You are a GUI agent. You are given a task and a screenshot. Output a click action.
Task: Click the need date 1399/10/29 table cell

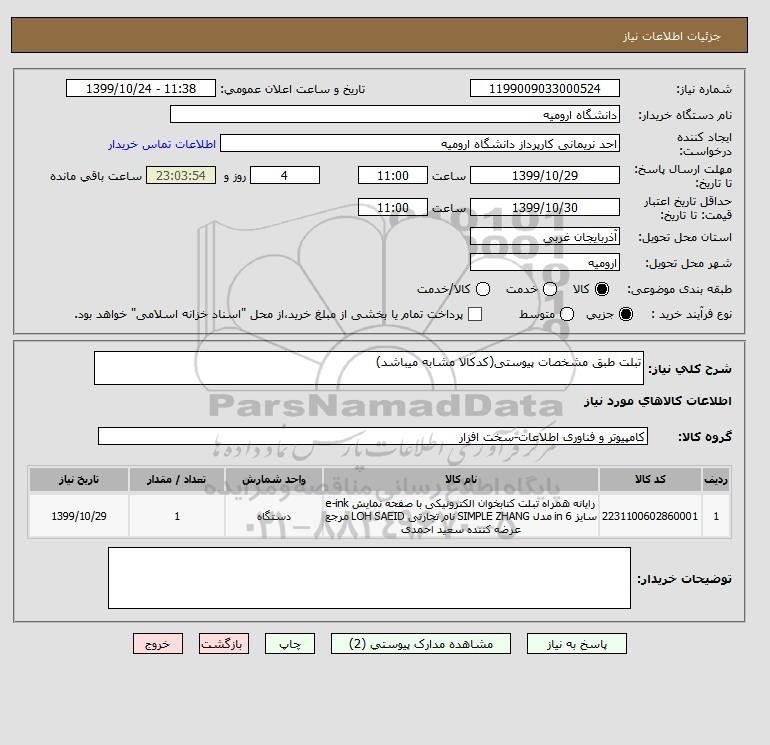pos(79,516)
